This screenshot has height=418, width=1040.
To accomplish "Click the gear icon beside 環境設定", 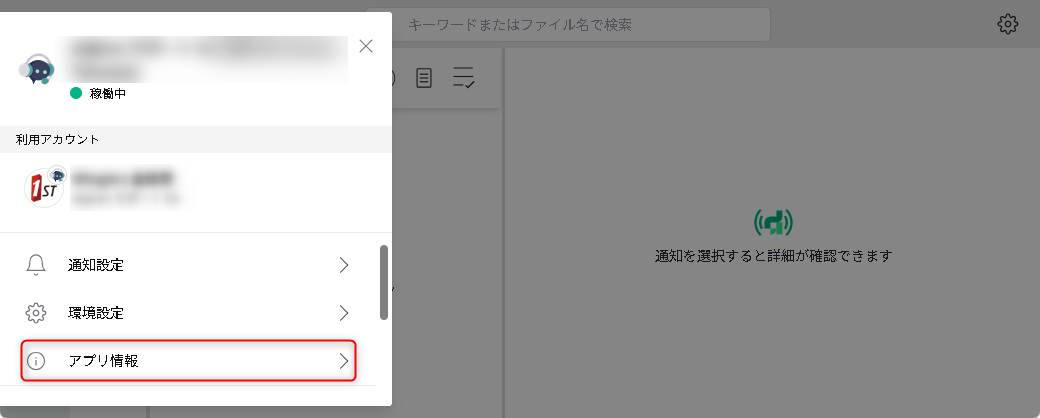I will pyautogui.click(x=36, y=313).
